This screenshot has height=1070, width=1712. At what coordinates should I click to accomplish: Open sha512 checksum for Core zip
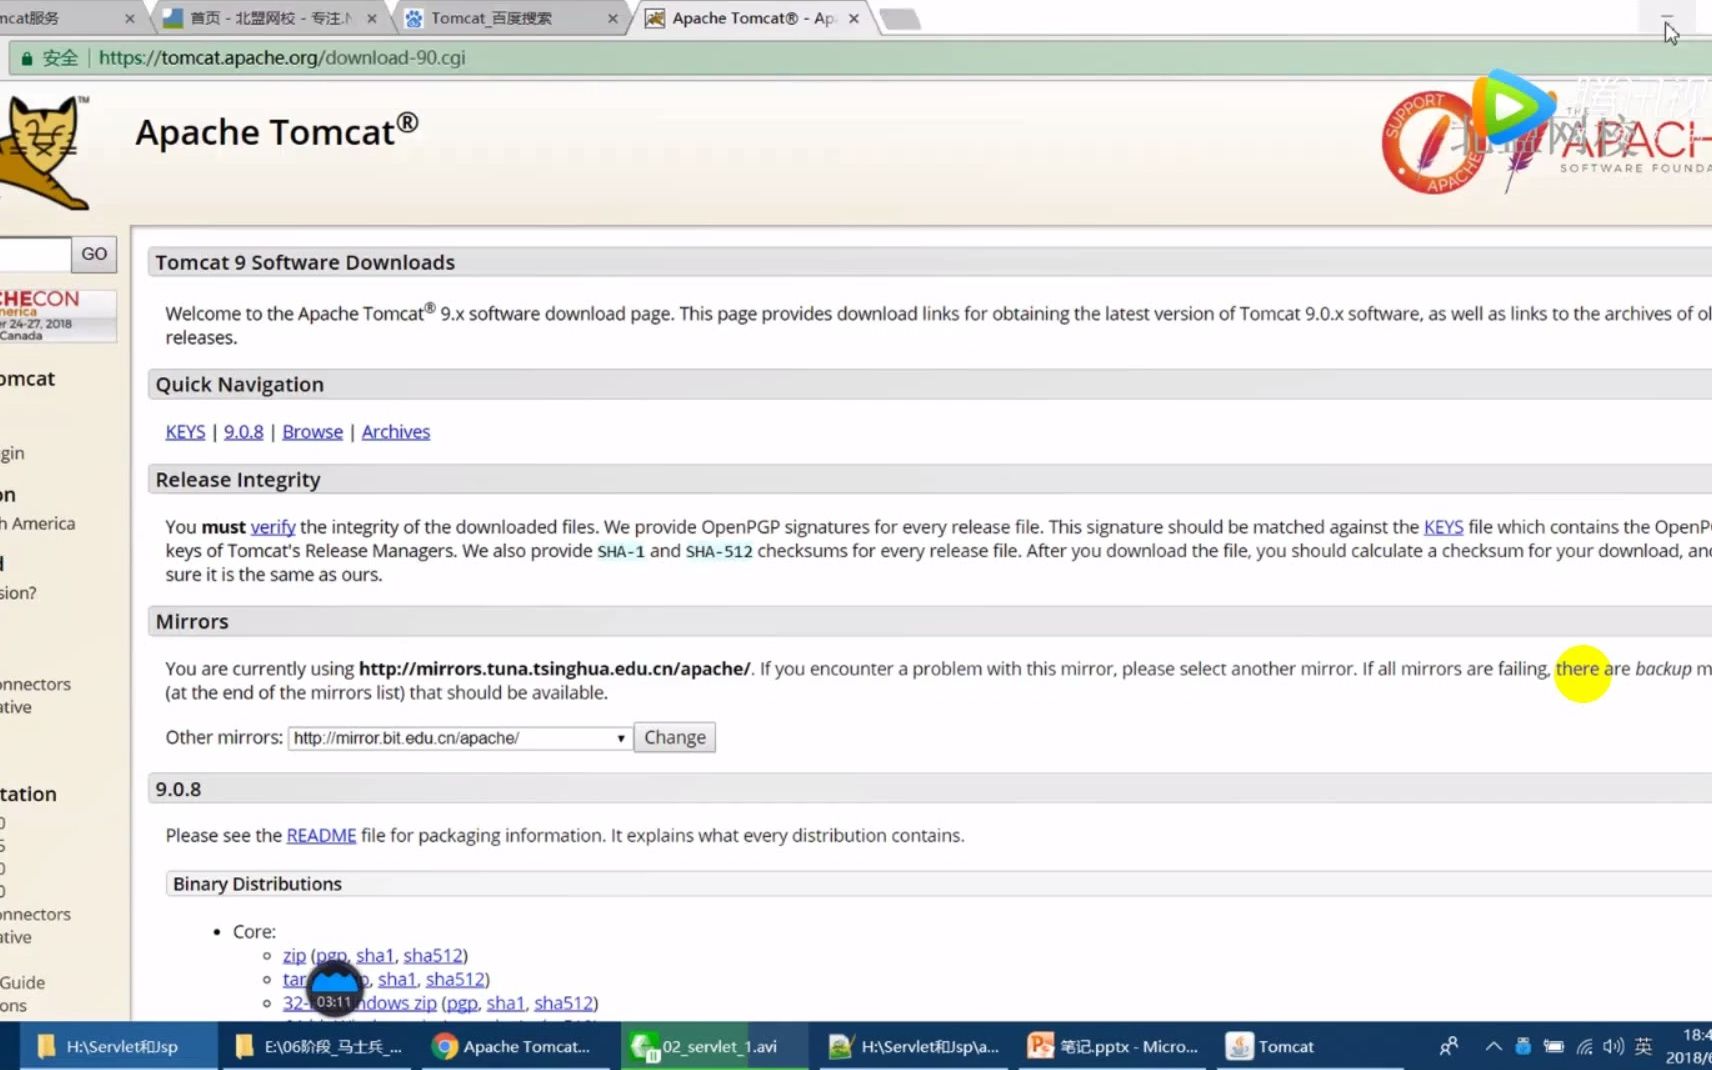[433, 956]
